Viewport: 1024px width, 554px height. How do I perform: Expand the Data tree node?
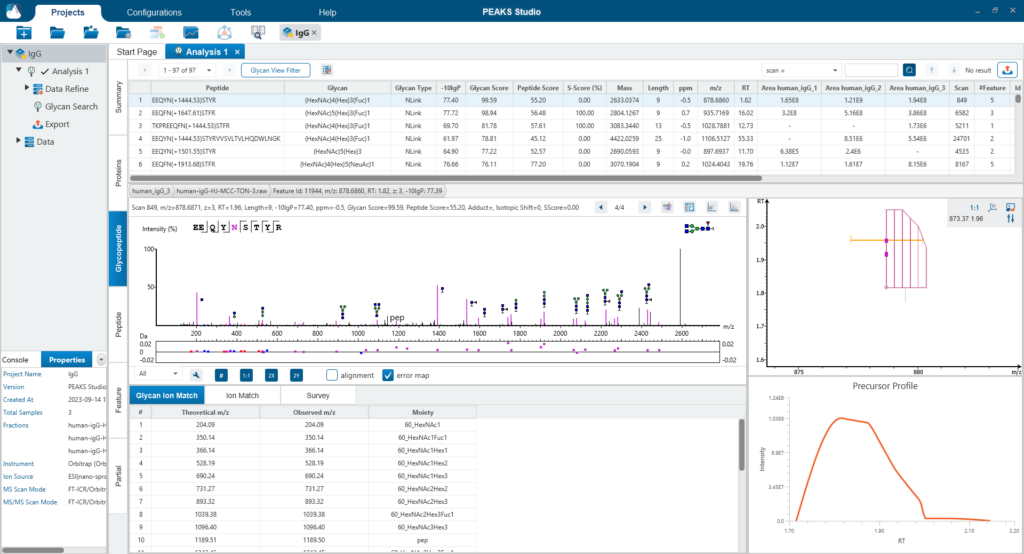tap(18, 140)
